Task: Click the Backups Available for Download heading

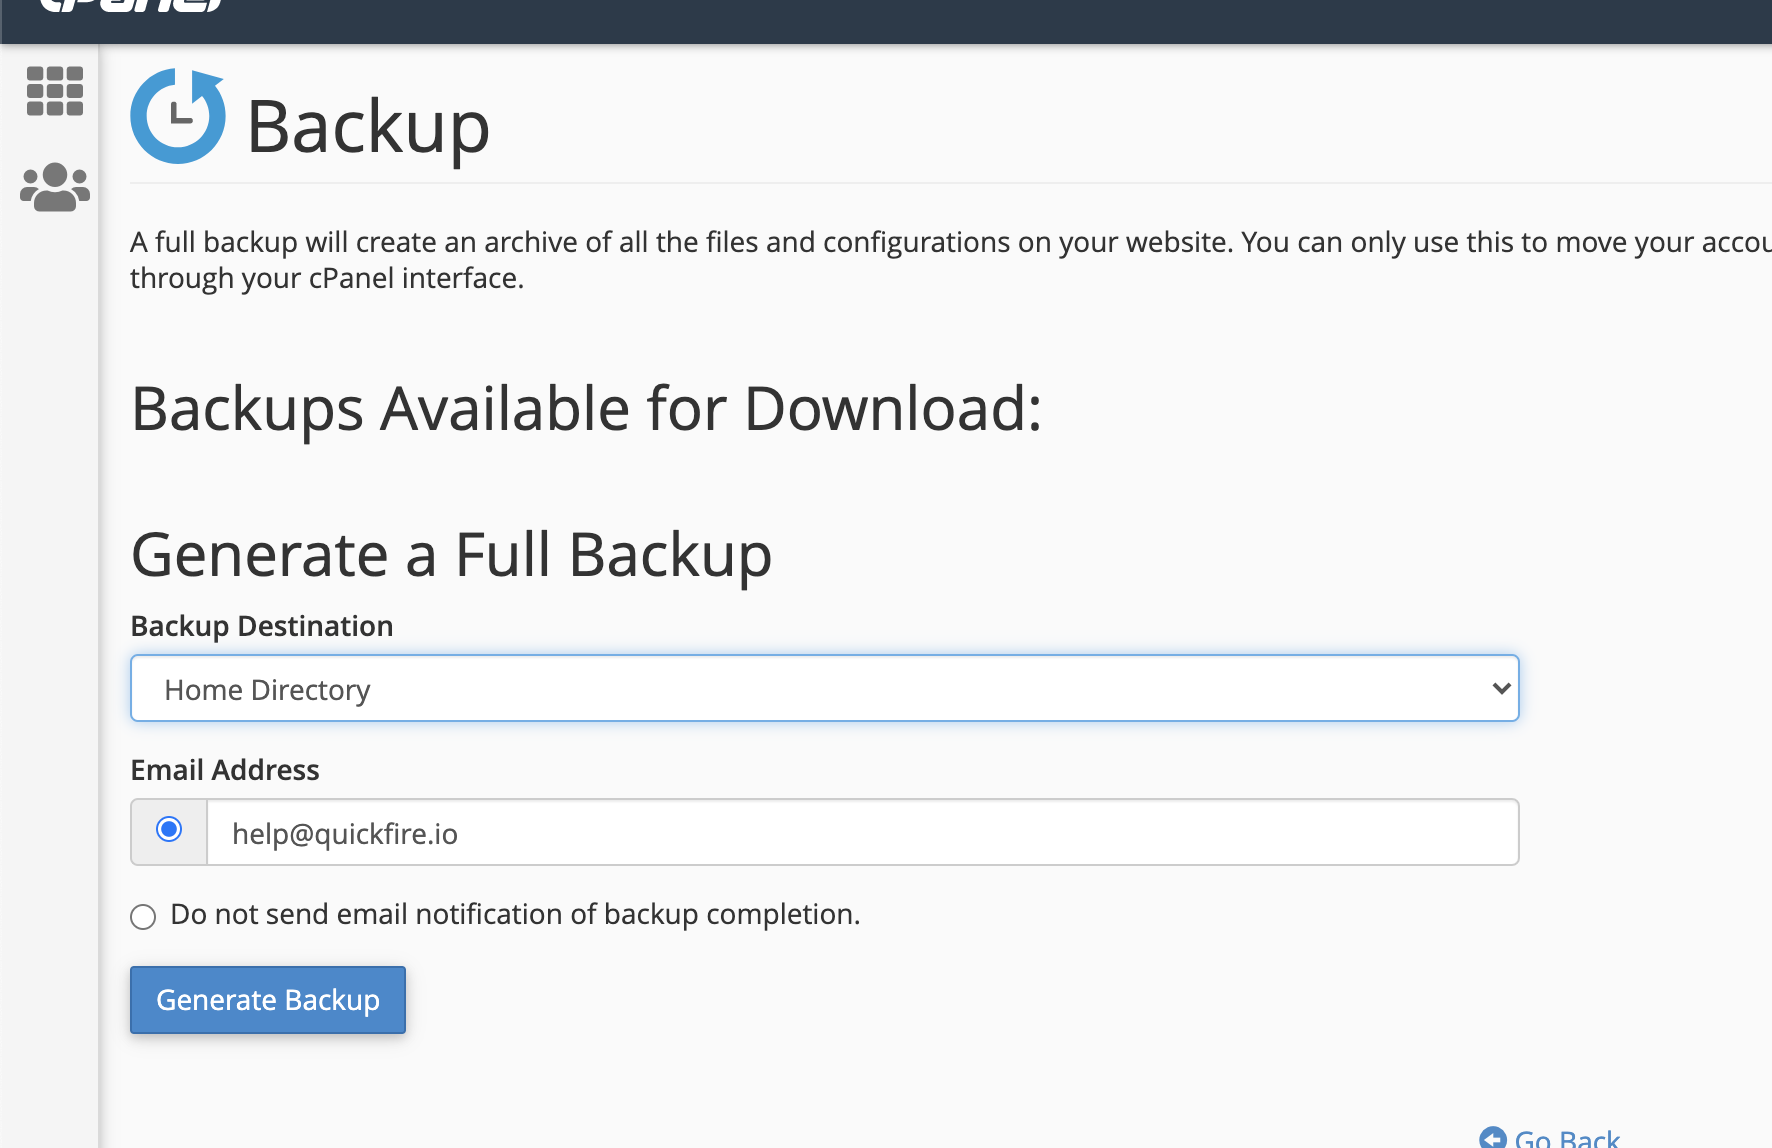Action: tap(586, 409)
